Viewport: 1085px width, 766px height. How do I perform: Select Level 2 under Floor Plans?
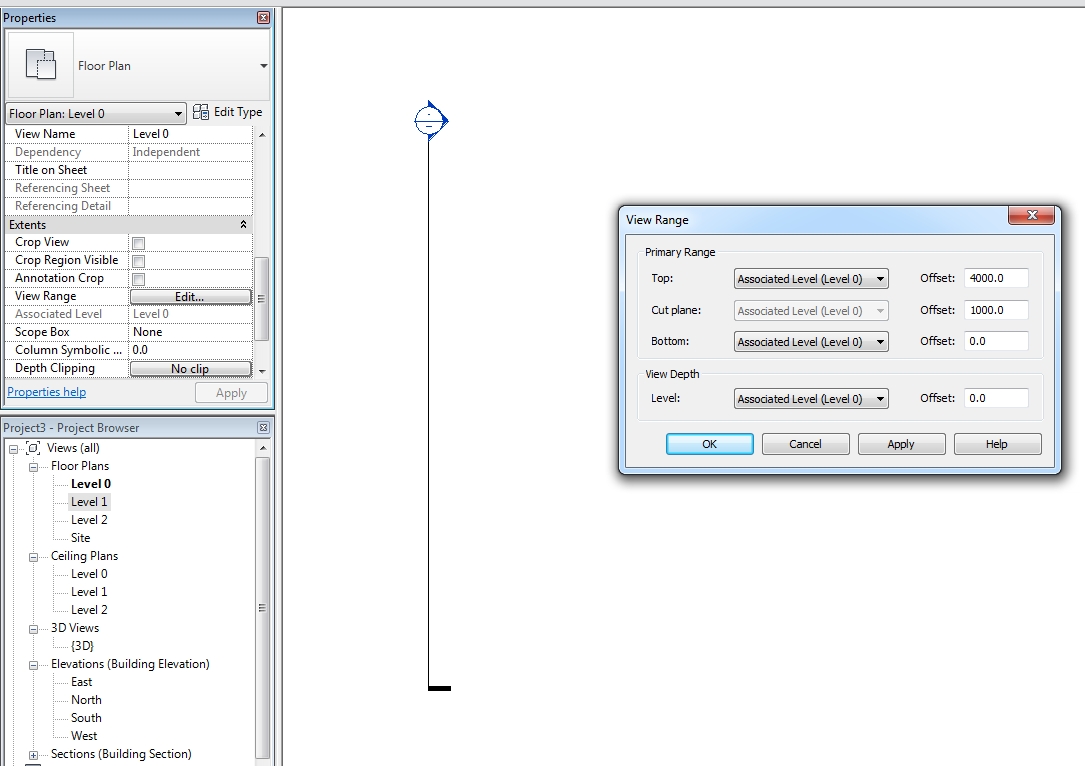[x=89, y=520]
